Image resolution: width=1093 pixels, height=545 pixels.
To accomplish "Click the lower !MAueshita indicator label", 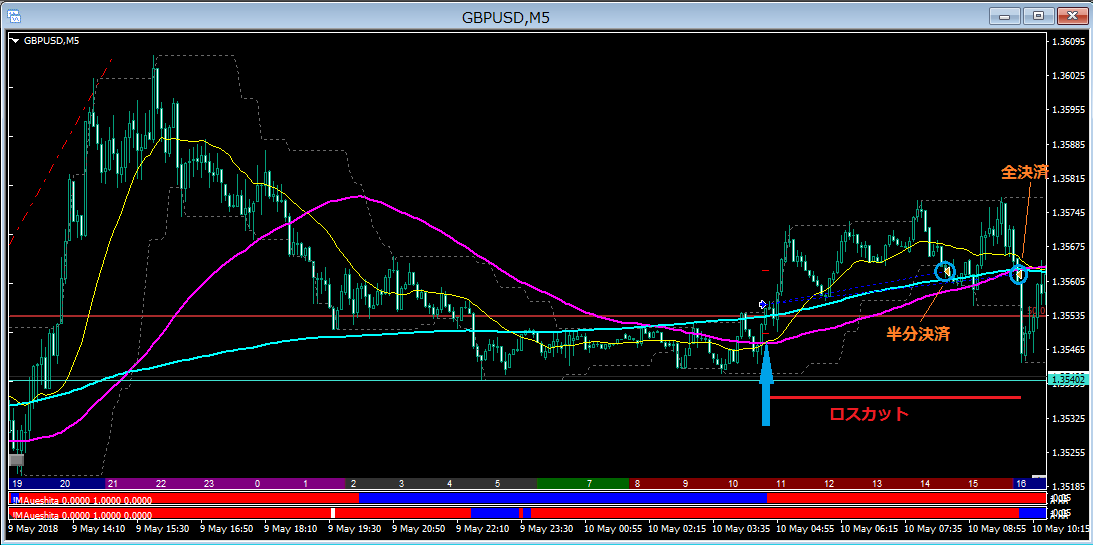I will point(82,514).
